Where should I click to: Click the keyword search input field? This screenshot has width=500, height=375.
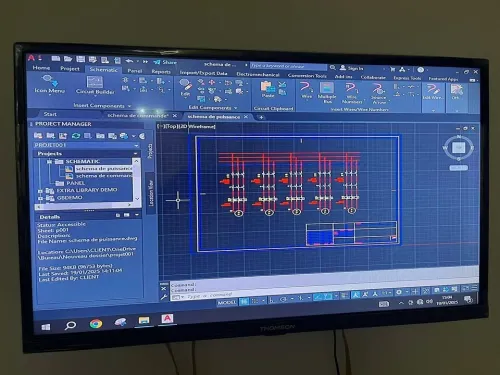point(289,66)
